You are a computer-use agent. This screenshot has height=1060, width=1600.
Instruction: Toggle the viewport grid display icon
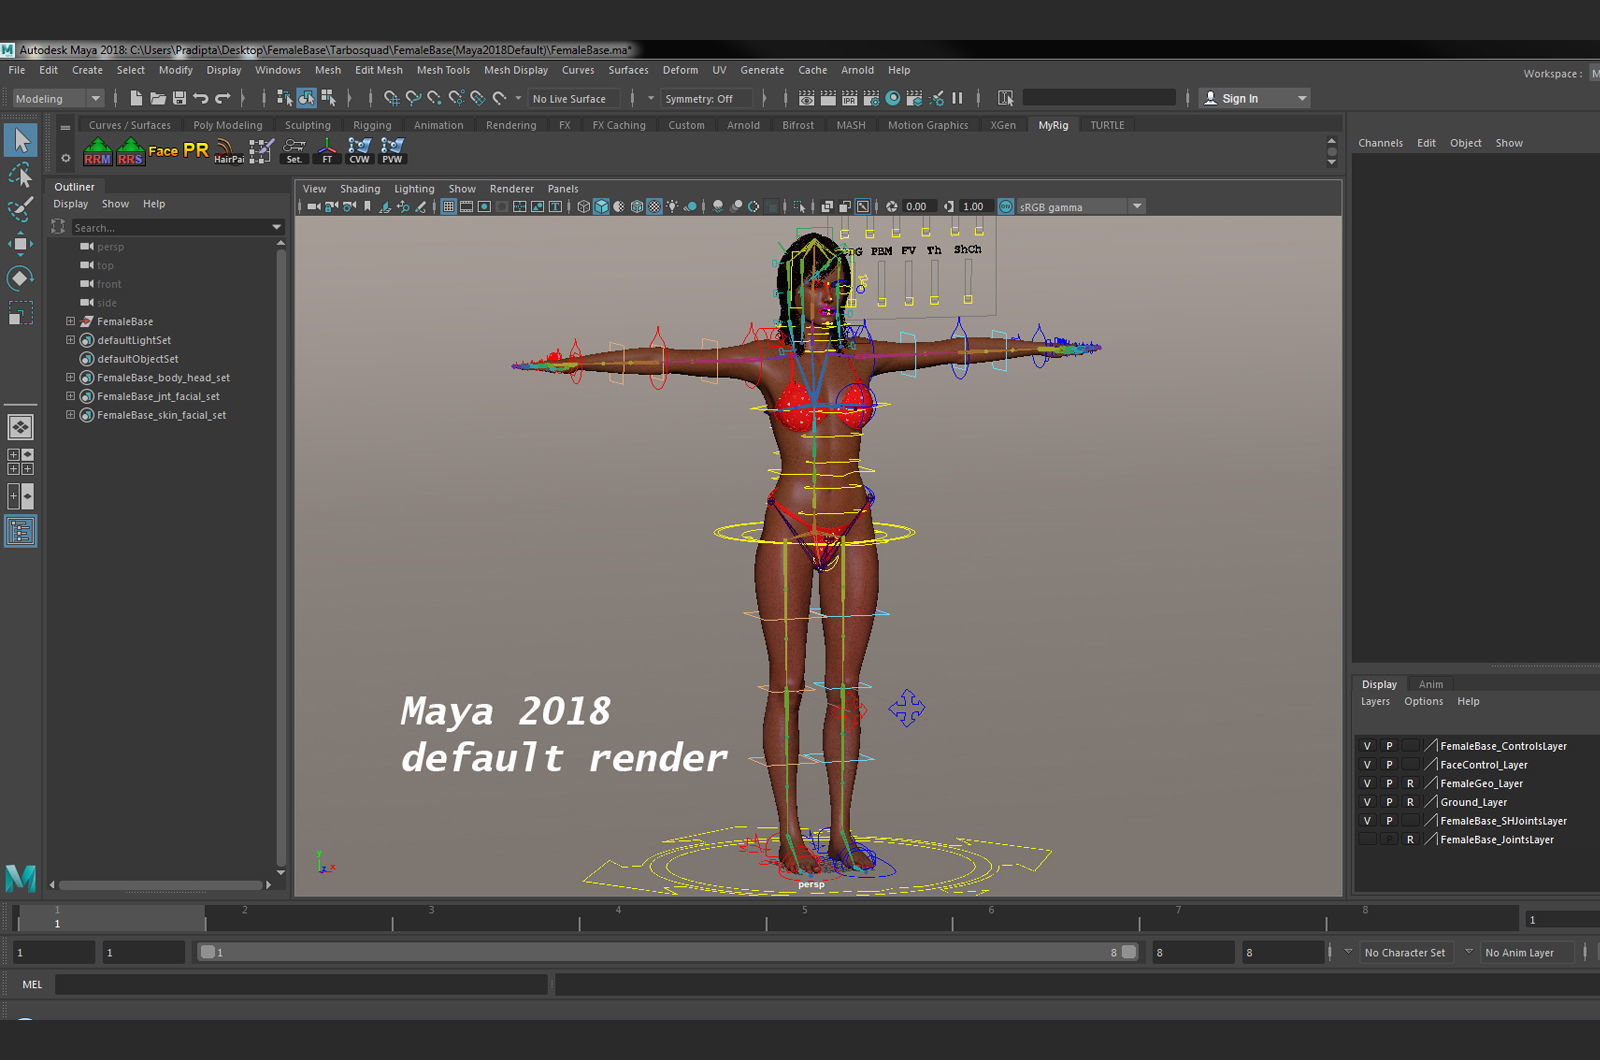click(449, 207)
